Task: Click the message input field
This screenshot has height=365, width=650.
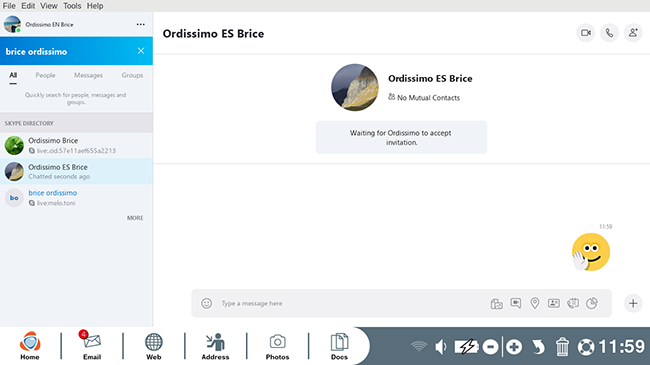Action: (352, 303)
